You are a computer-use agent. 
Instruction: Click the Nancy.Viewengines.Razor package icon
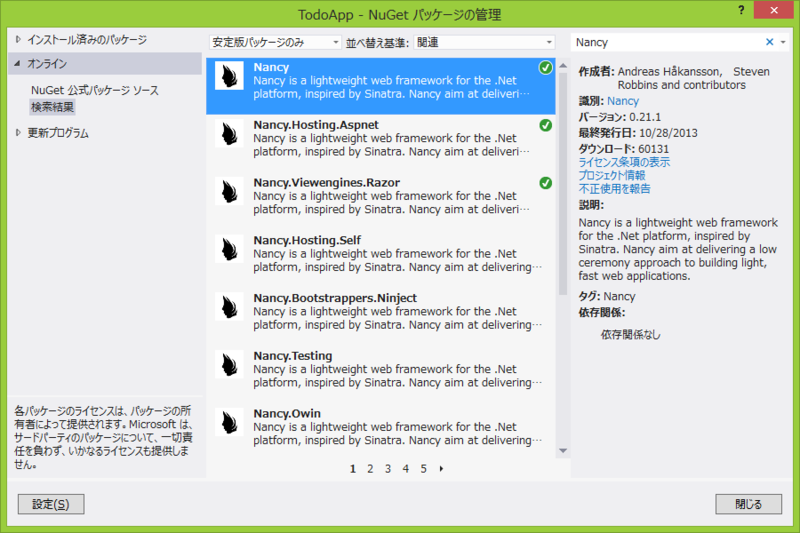[x=229, y=191]
